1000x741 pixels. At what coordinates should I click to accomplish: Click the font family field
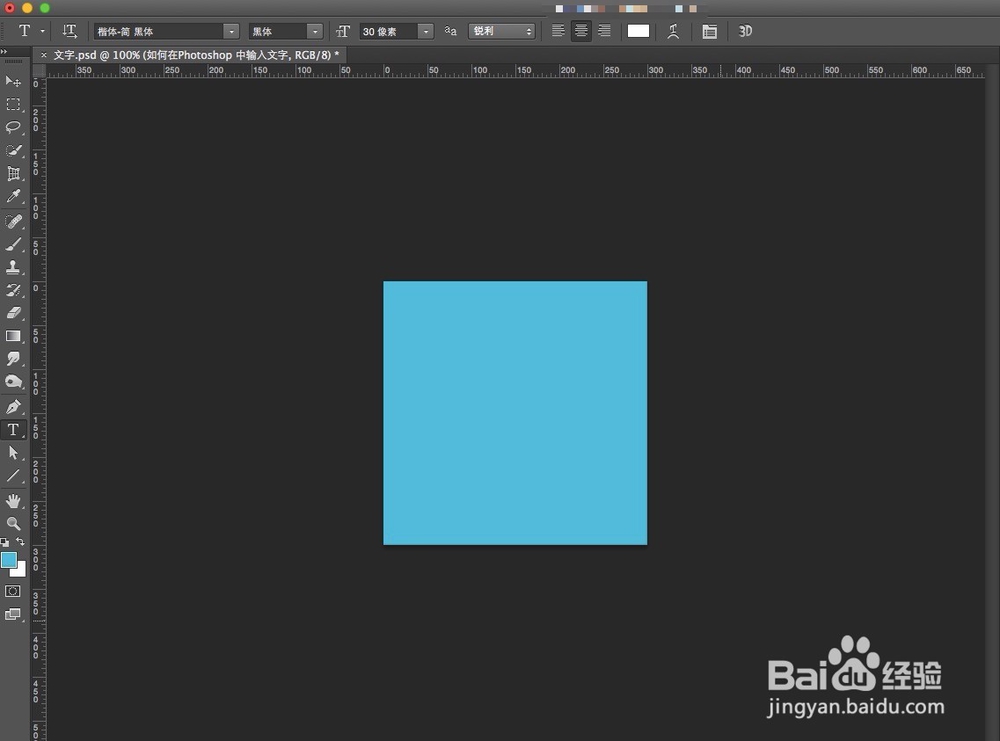pyautogui.click(x=159, y=31)
